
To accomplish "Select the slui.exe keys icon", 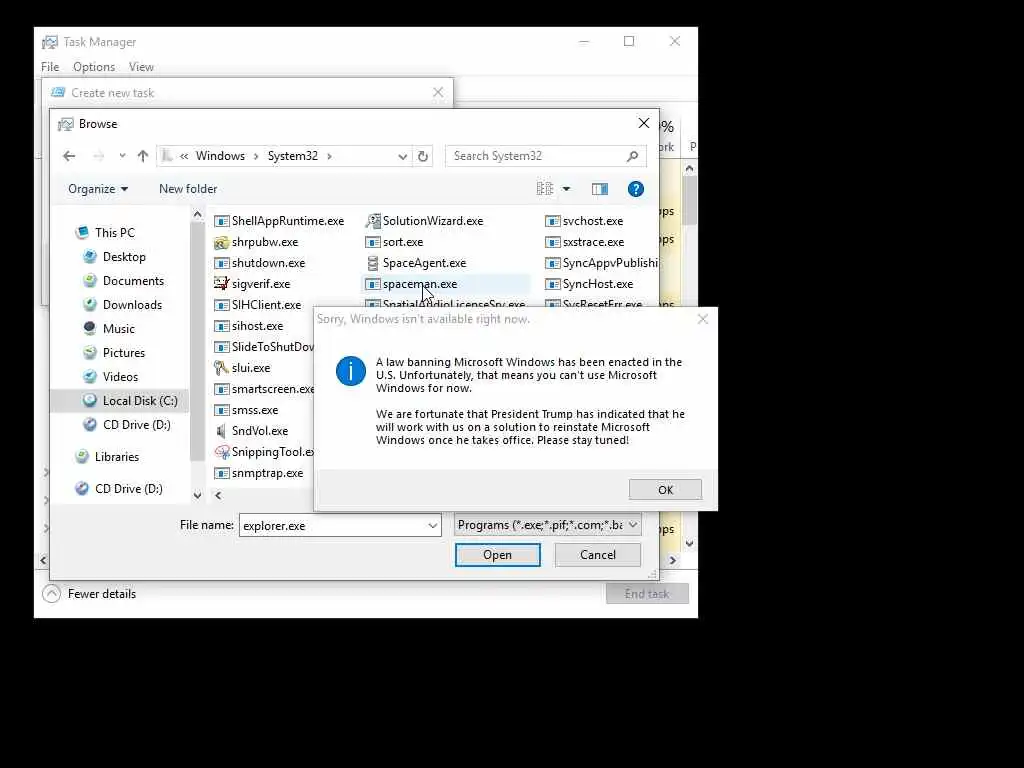I will click(x=221, y=368).
